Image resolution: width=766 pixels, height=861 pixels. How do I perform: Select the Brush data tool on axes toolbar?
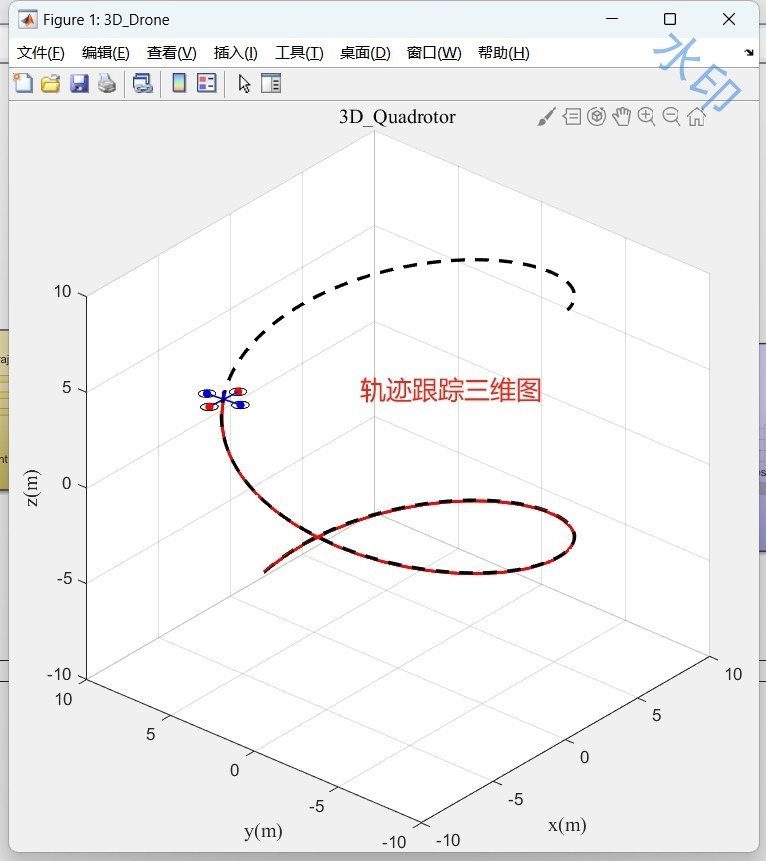546,116
